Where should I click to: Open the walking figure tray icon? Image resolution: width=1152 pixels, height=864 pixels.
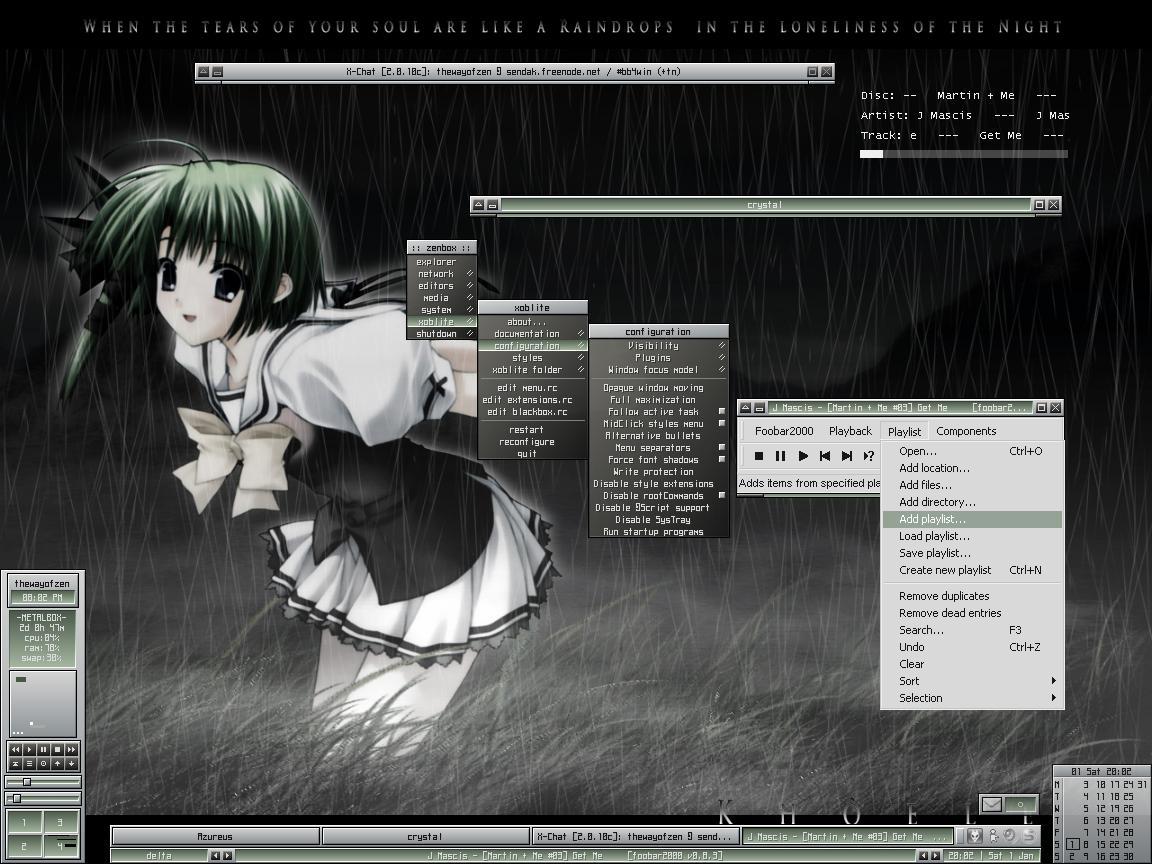(994, 835)
